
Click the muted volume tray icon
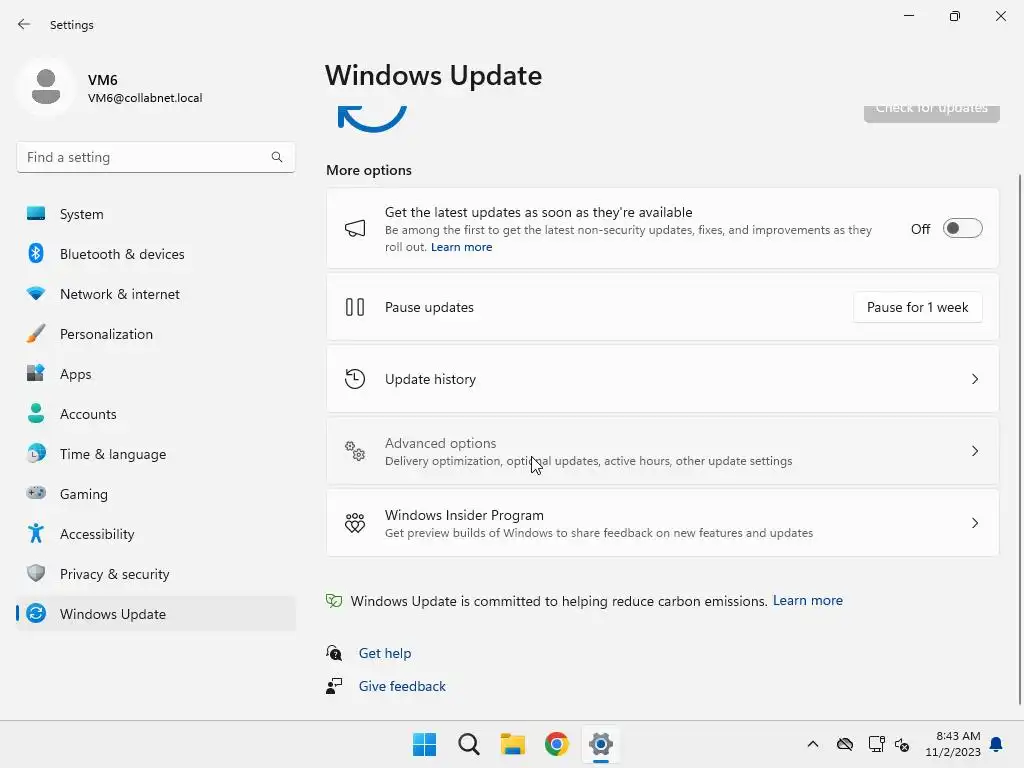click(x=902, y=744)
